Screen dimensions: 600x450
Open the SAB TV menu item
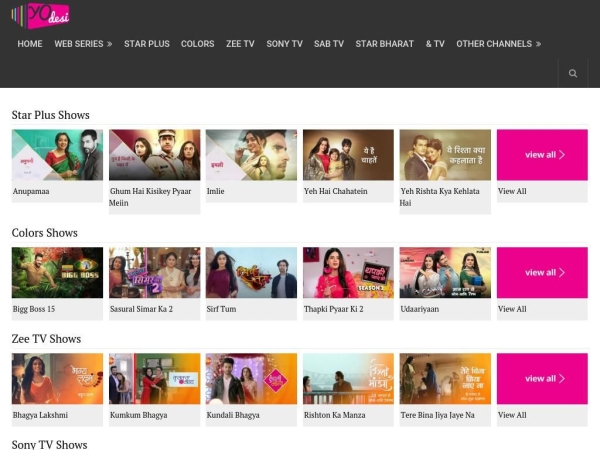(329, 44)
